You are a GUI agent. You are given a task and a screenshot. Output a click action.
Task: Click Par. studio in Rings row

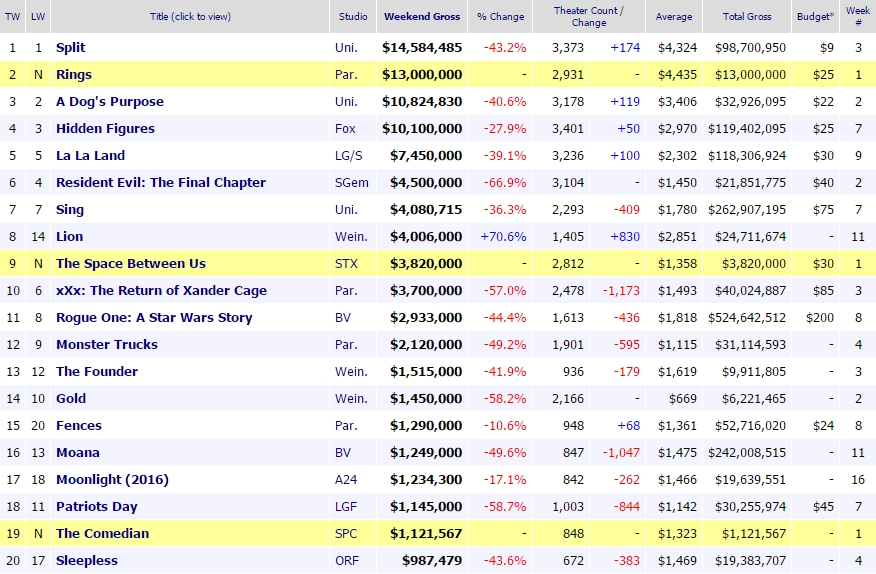click(346, 74)
